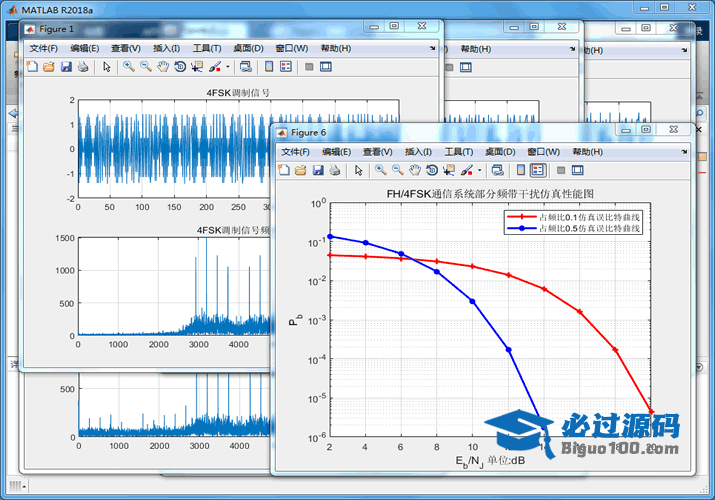This screenshot has width=715, height=500.
Task: Click the blue 占频比0.5 legend entry
Action: point(574,228)
